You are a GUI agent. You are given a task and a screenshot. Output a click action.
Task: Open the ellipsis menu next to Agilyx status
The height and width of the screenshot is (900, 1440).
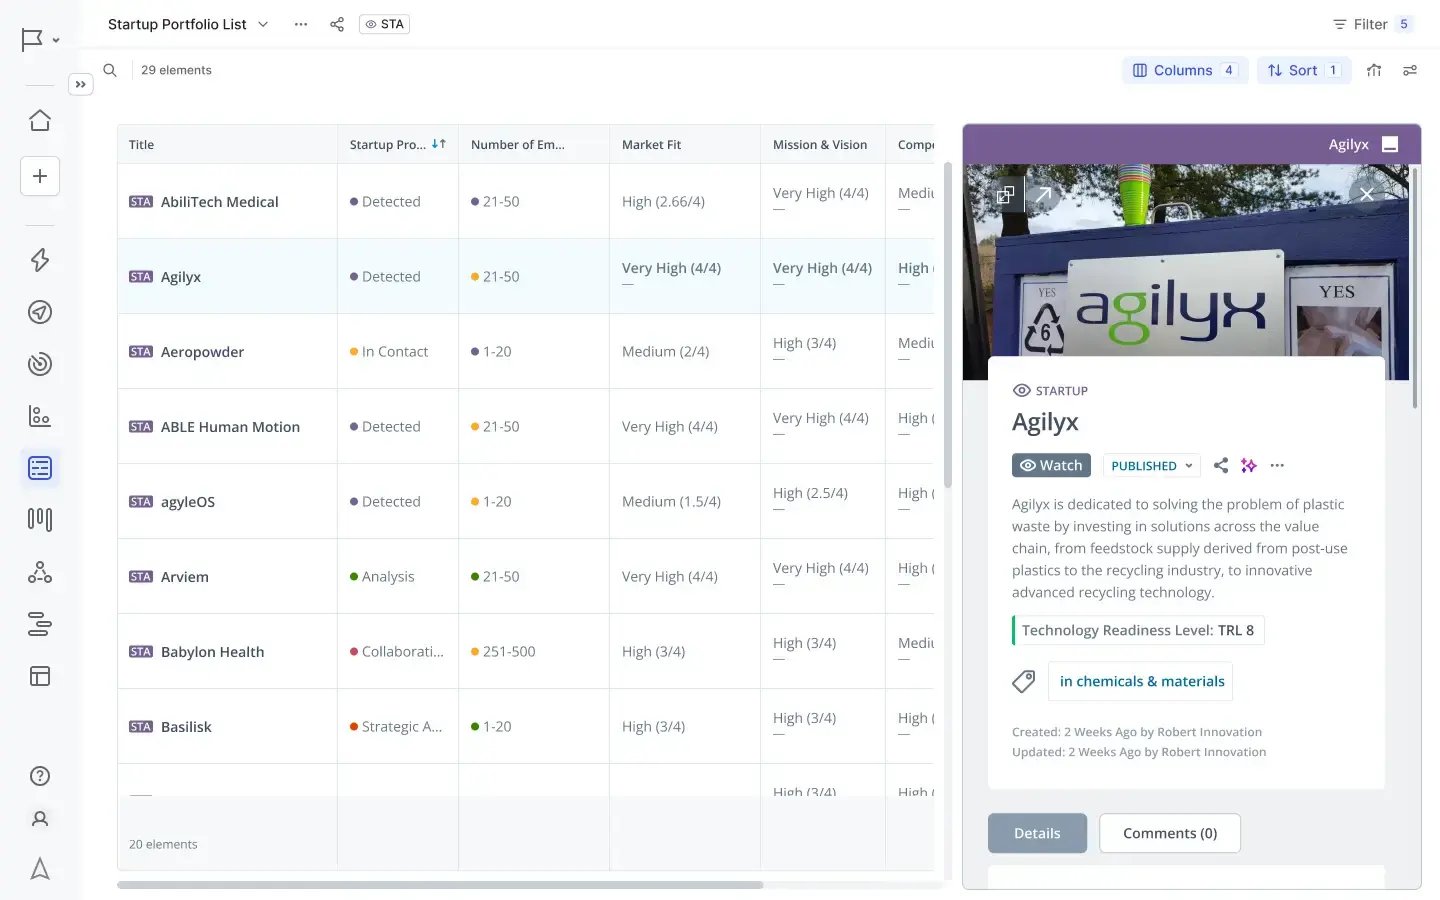1277,465
